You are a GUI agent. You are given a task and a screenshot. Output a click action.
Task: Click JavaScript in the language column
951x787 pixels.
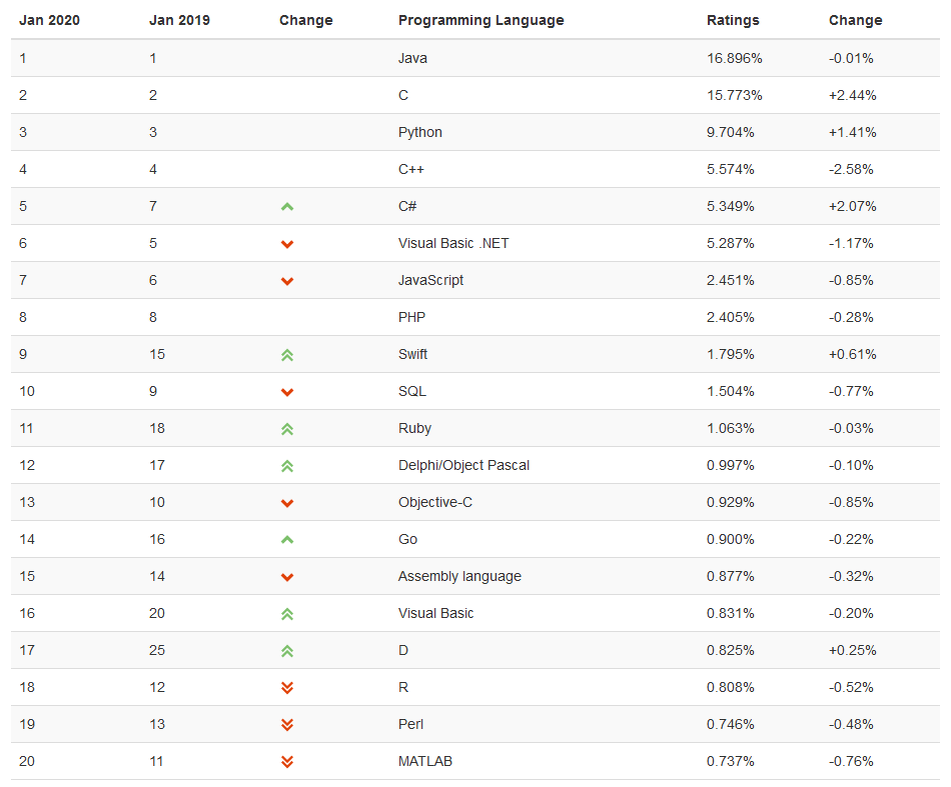(x=431, y=280)
